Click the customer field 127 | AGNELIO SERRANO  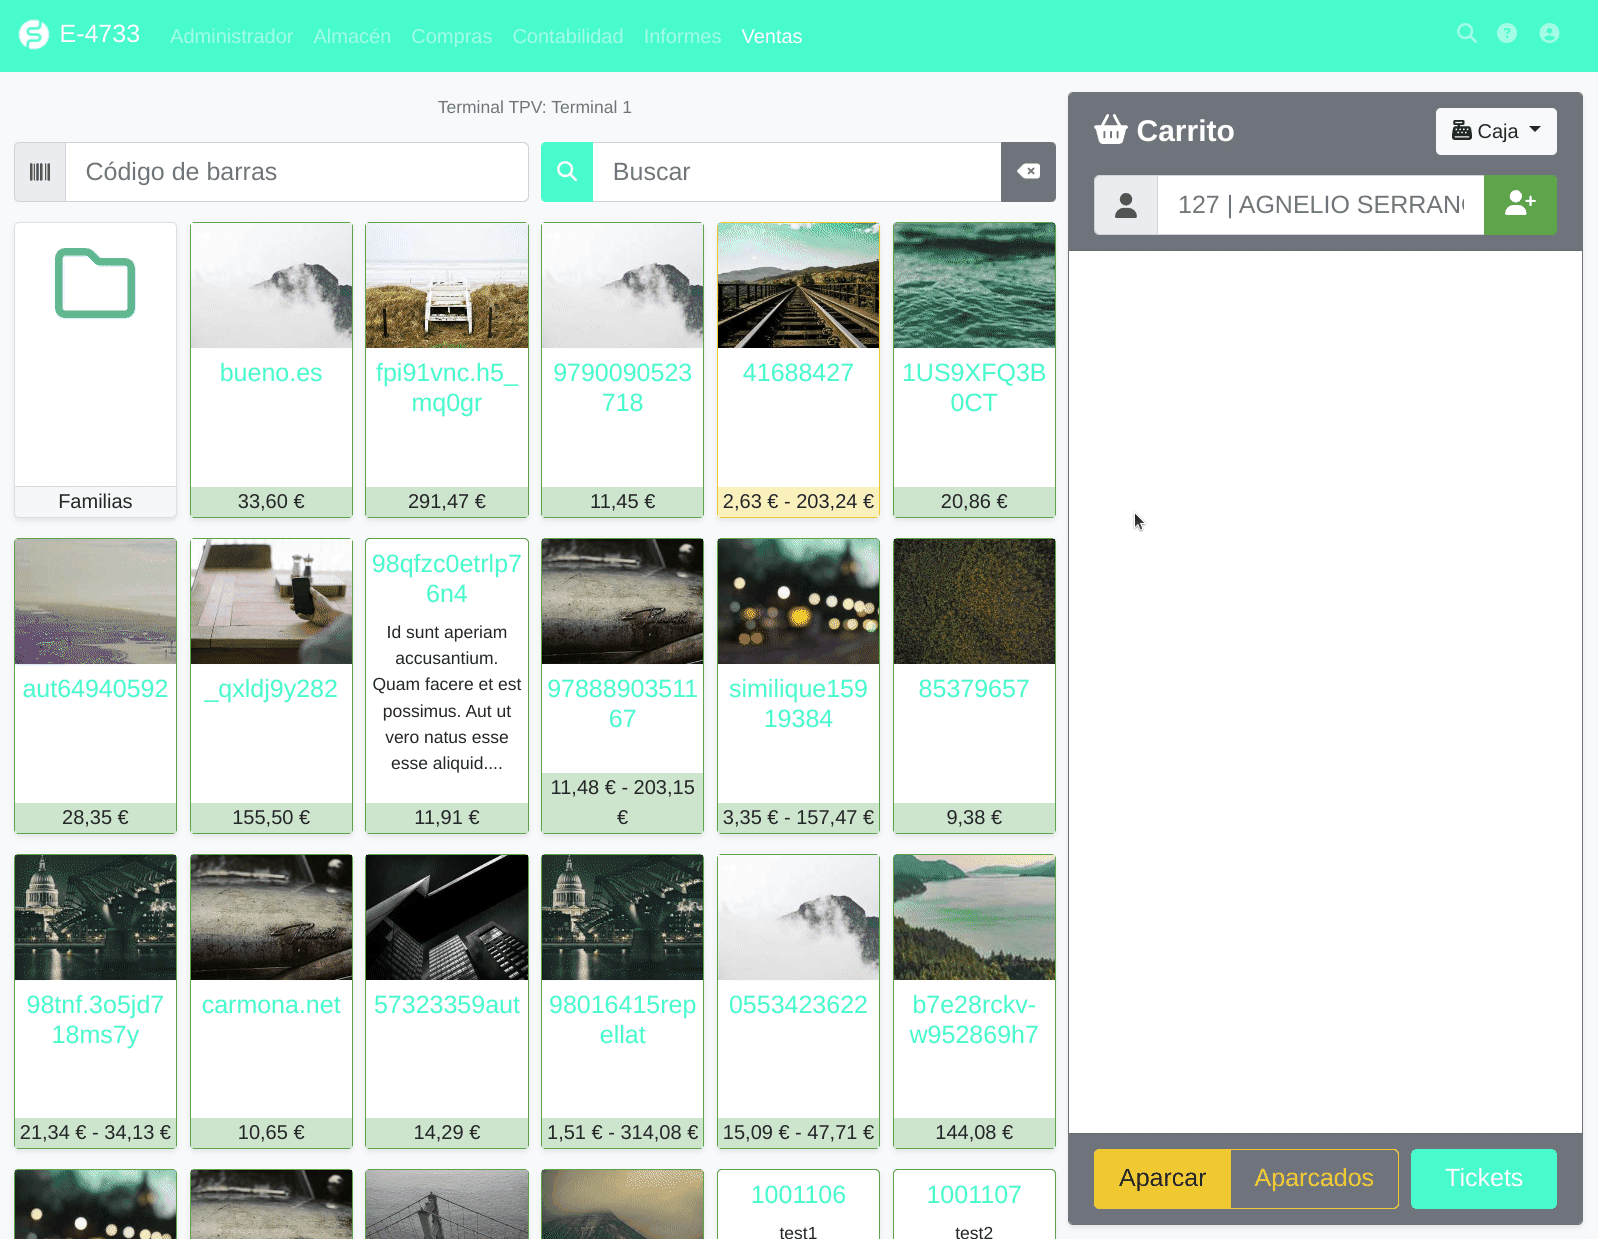(x=1321, y=205)
